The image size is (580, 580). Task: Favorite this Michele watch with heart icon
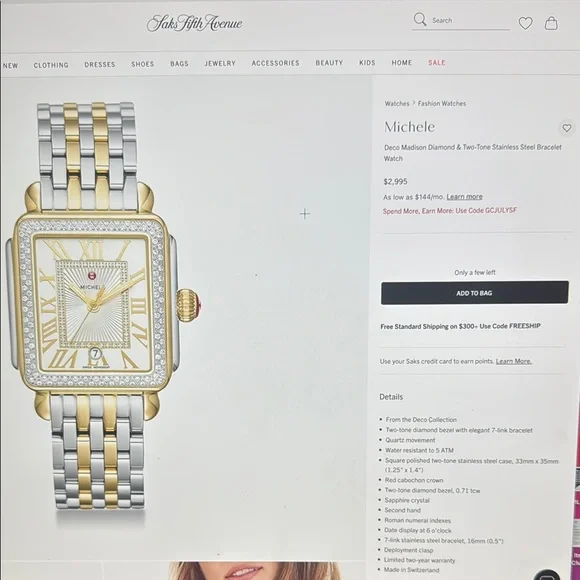(567, 128)
